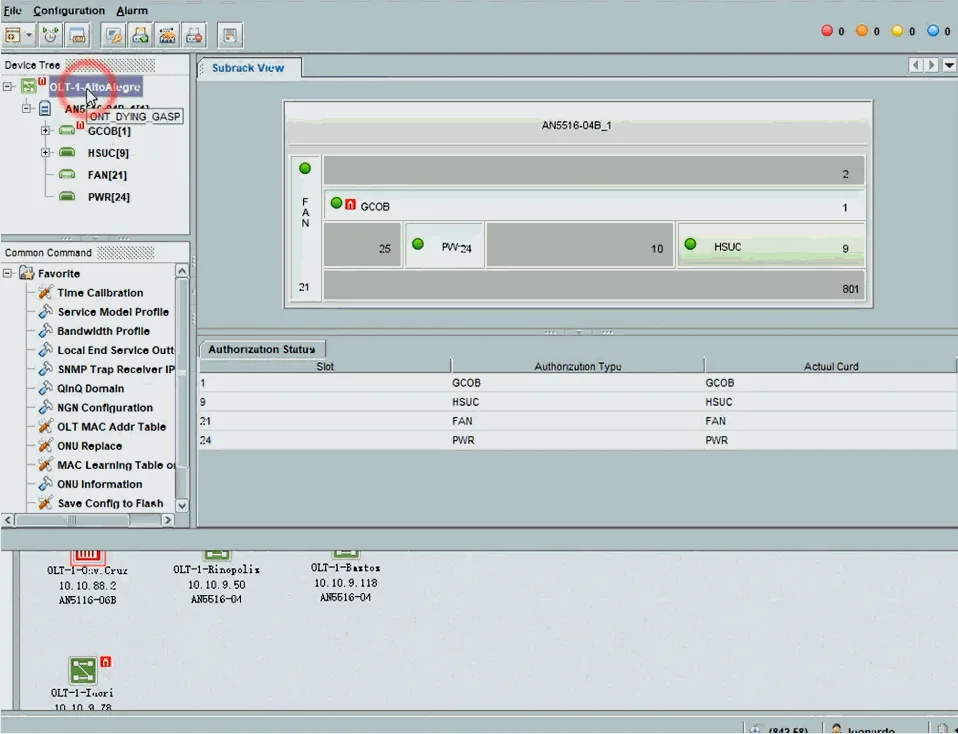Click the OLT MAC Addr Table tool icon

(45, 427)
